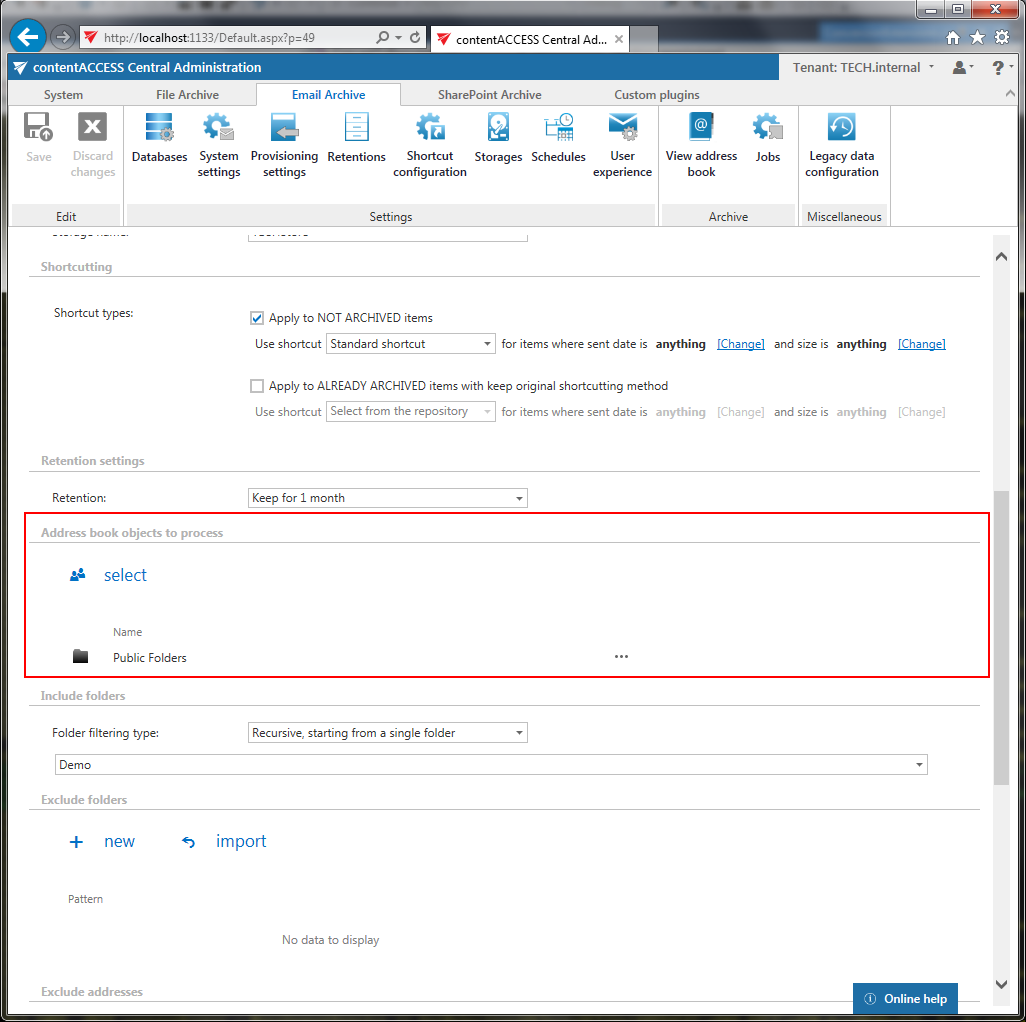Click the new exclude folder link
The width and height of the screenshot is (1026, 1022).
(x=119, y=841)
